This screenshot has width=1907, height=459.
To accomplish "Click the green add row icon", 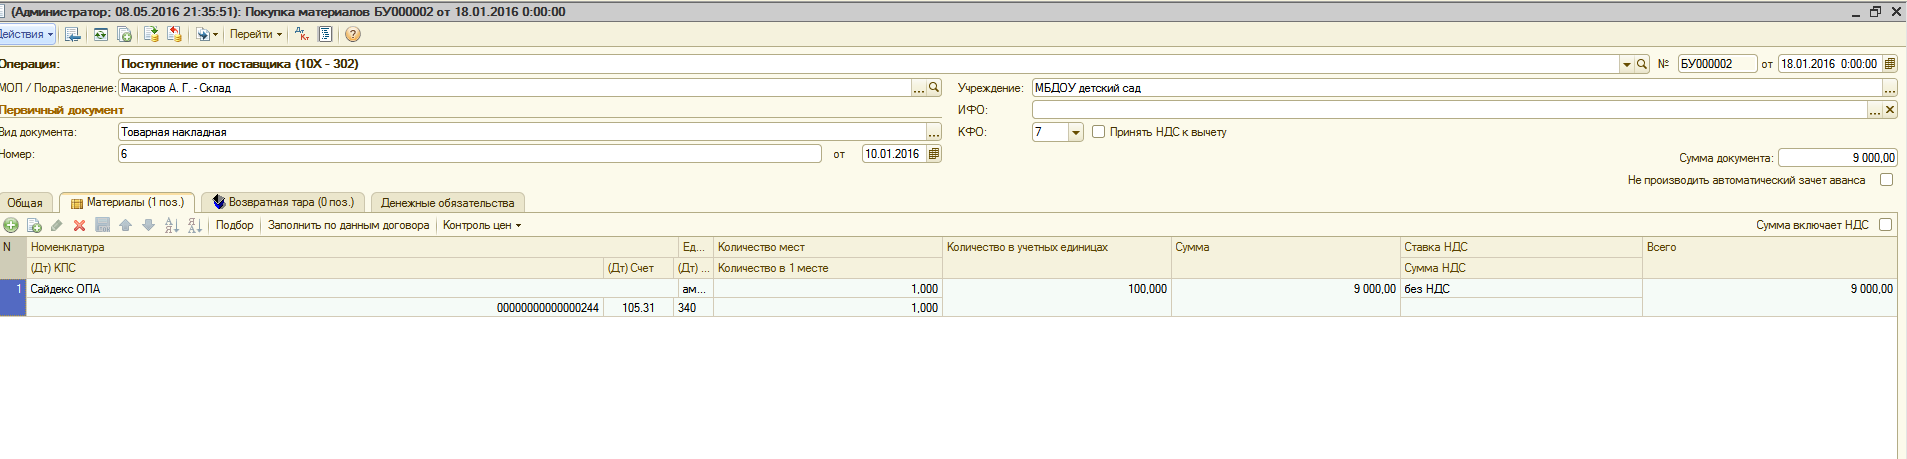I will point(12,225).
